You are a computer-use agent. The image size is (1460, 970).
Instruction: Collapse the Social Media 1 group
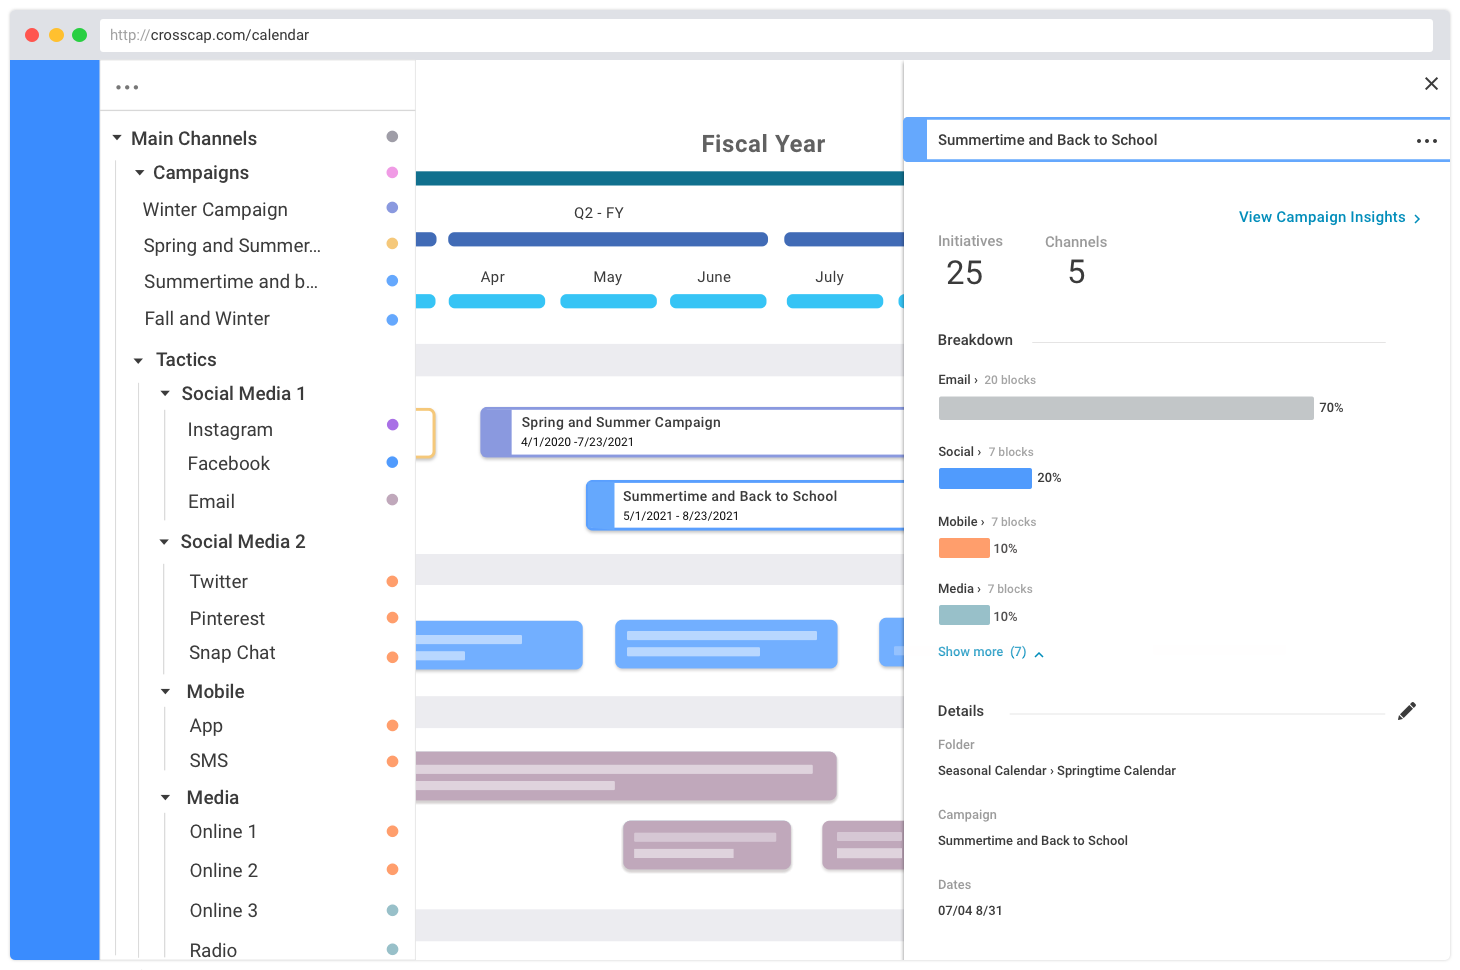(x=166, y=394)
